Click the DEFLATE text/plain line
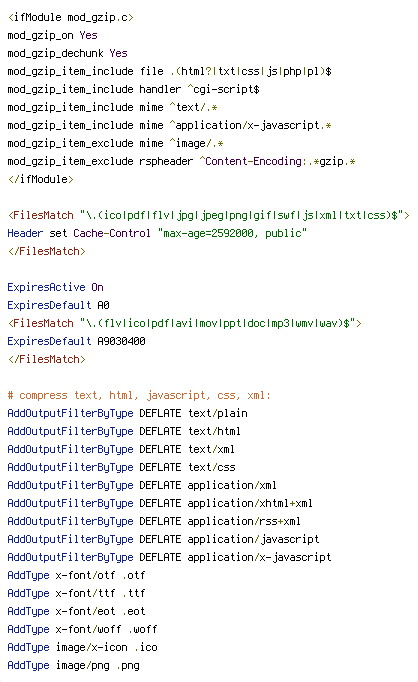 click(x=127, y=413)
